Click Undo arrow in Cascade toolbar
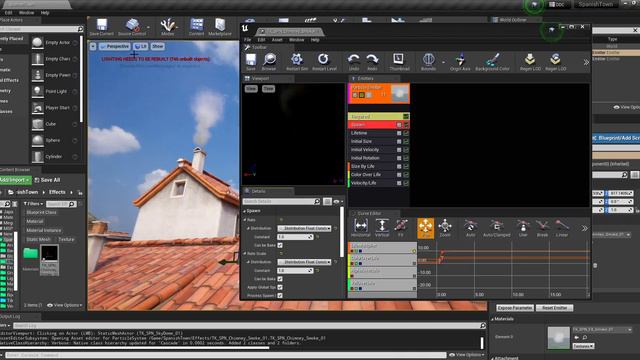This screenshot has height=360, width=640. pos(353,60)
